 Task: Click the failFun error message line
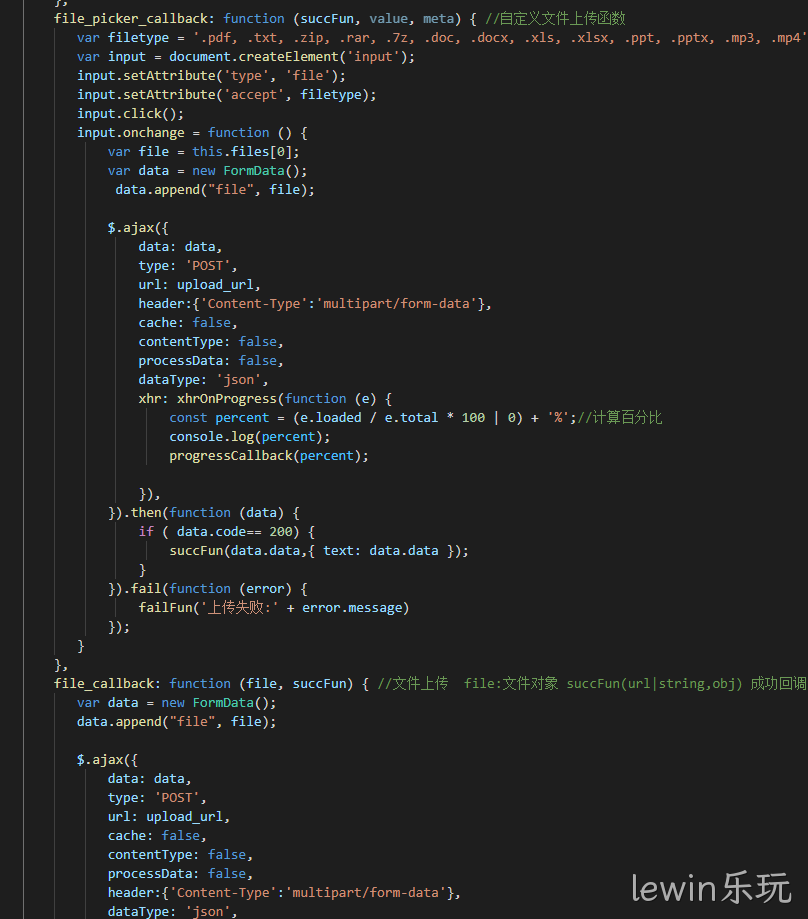274,608
